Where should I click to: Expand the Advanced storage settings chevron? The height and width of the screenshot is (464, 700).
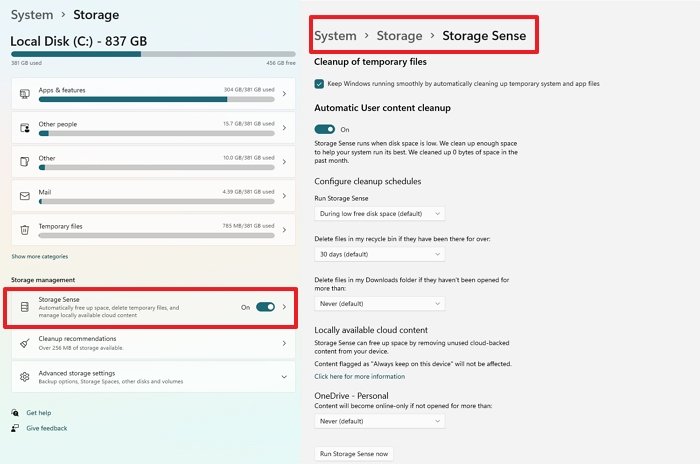point(284,377)
